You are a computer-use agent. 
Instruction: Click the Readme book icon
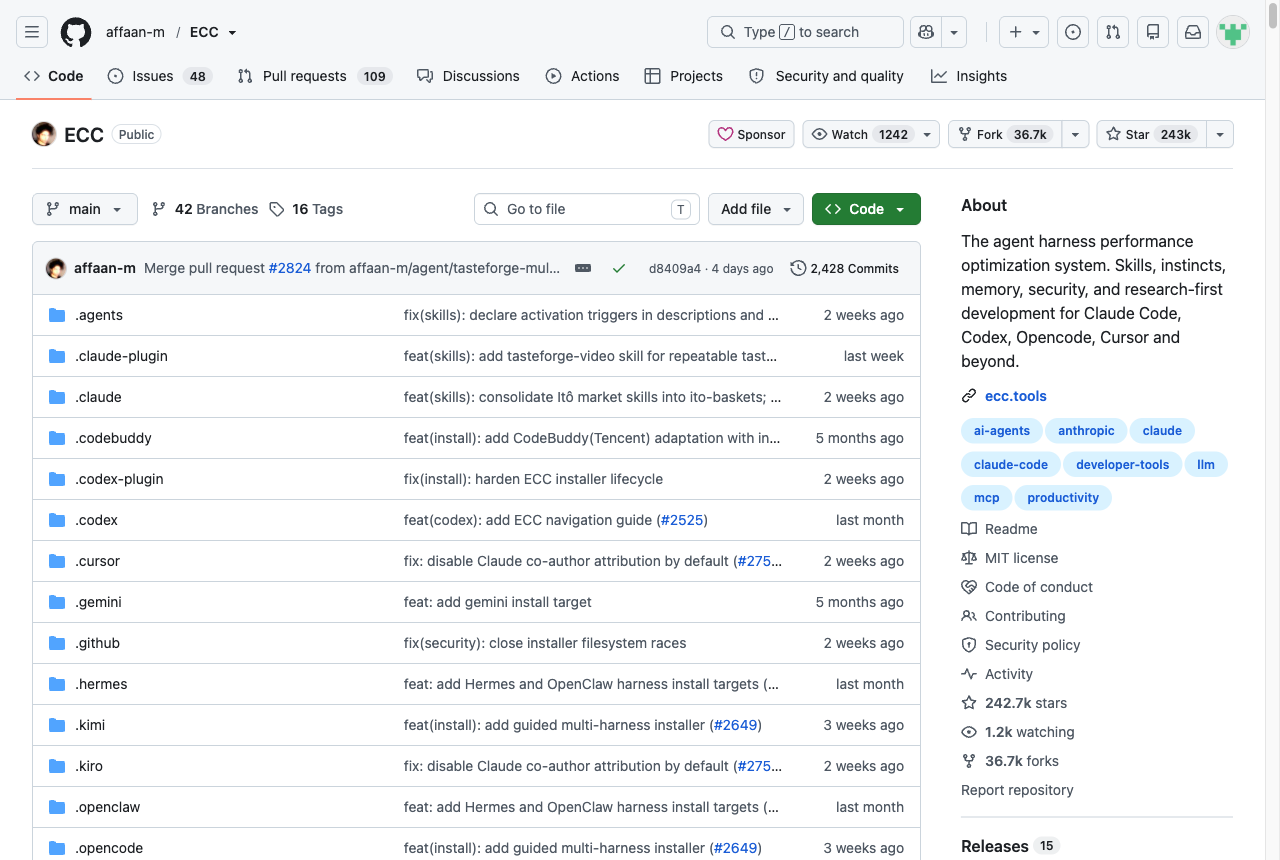coord(969,529)
